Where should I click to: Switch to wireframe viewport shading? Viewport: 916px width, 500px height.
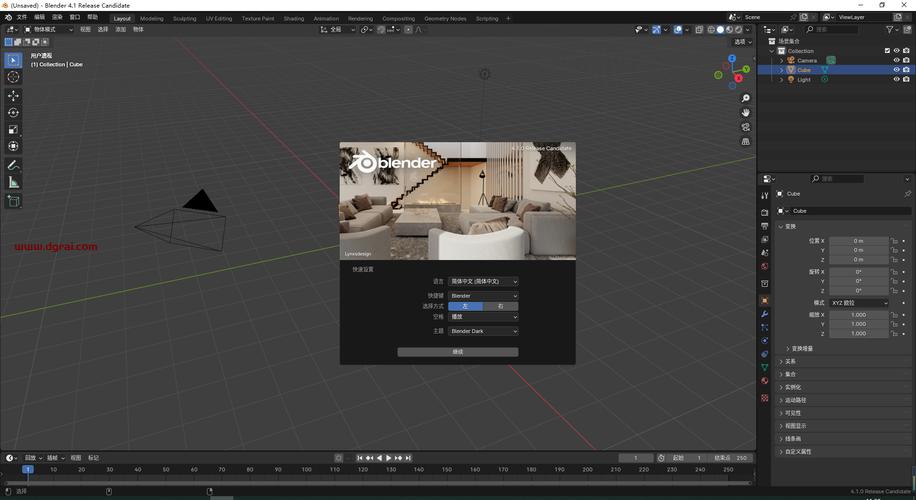pos(711,29)
